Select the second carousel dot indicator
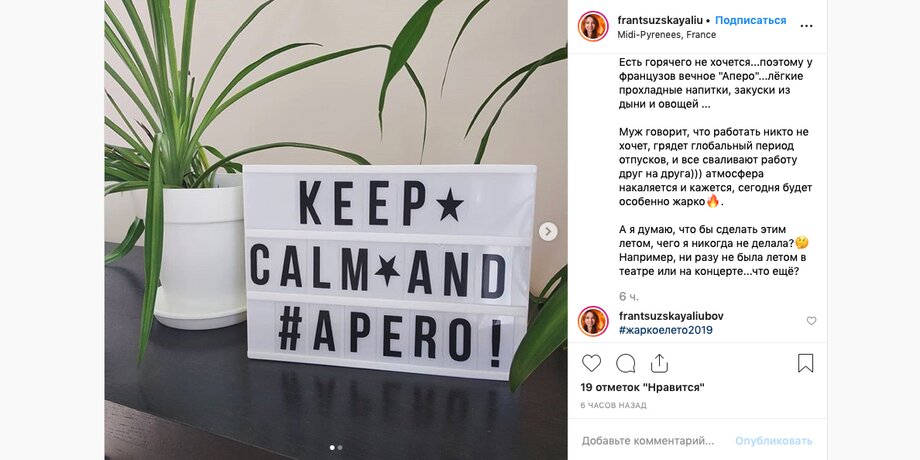Image resolution: width=920 pixels, height=460 pixels. point(340,448)
